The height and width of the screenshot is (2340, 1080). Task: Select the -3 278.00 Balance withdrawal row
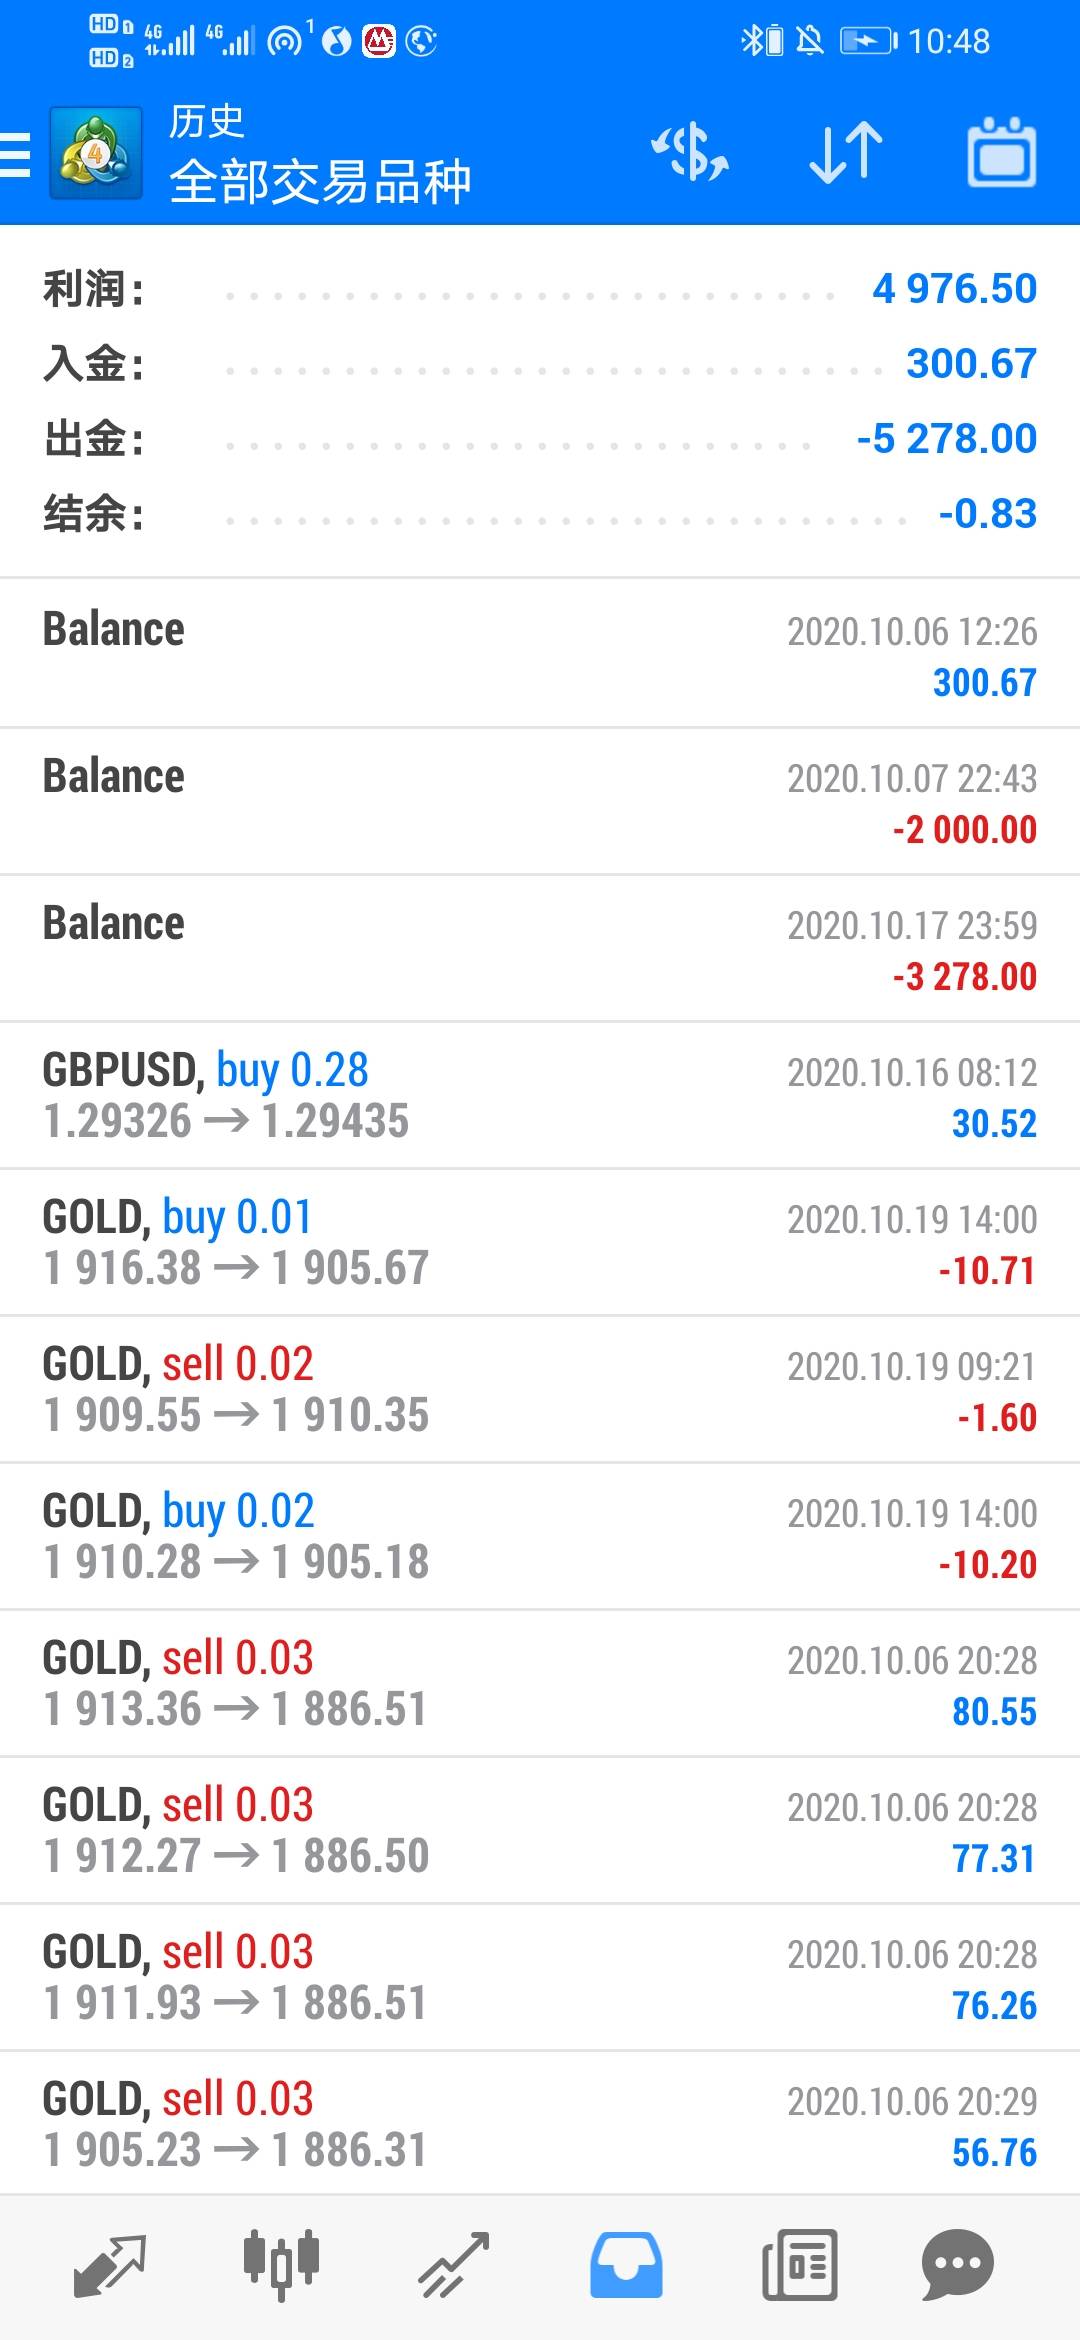click(540, 949)
